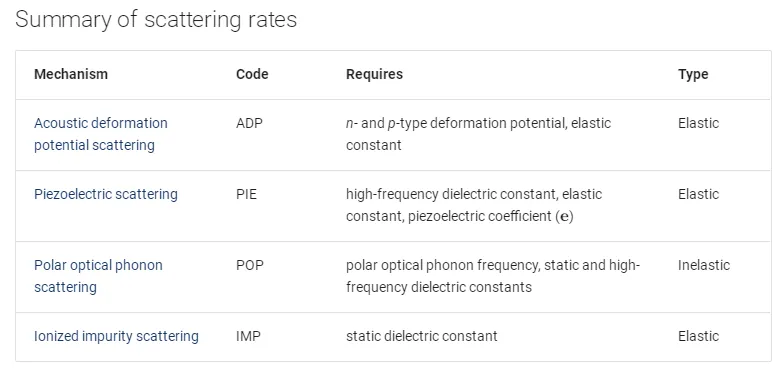Screen dimensions: 783x383
Task: Open the Piezoelectric scattering link
Action: click(106, 194)
